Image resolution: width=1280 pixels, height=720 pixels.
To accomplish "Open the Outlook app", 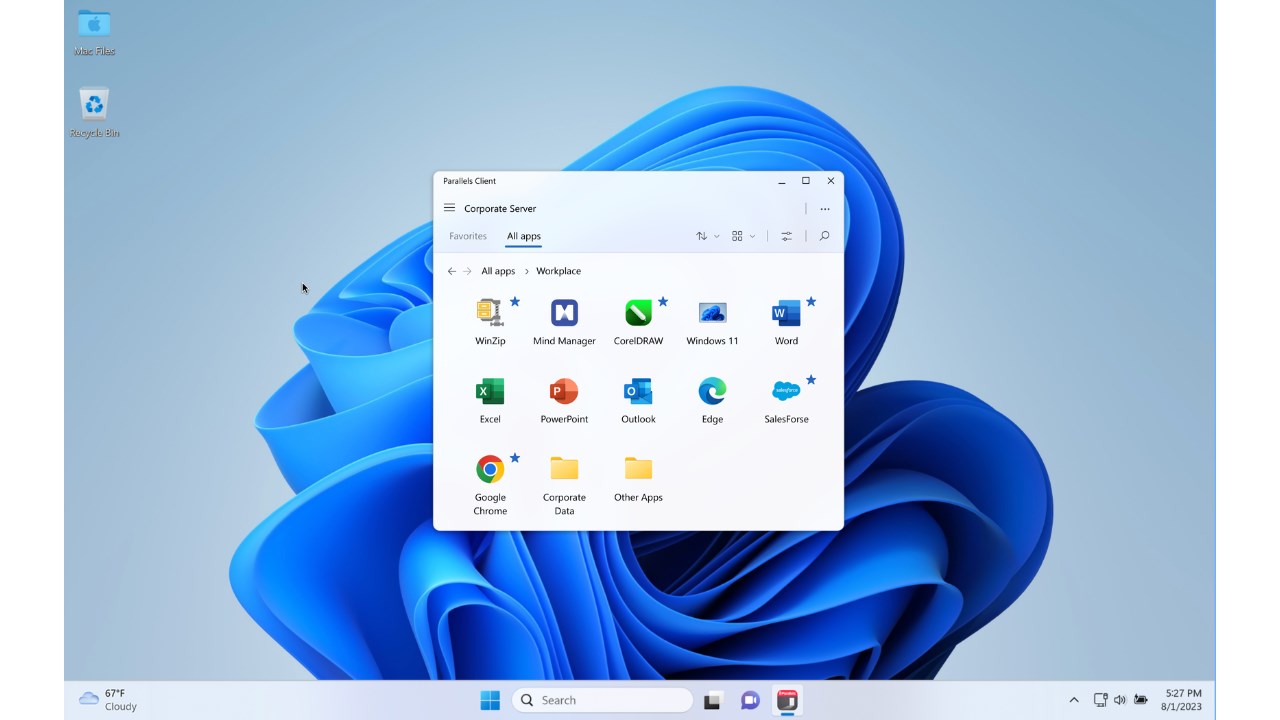I will click(638, 400).
